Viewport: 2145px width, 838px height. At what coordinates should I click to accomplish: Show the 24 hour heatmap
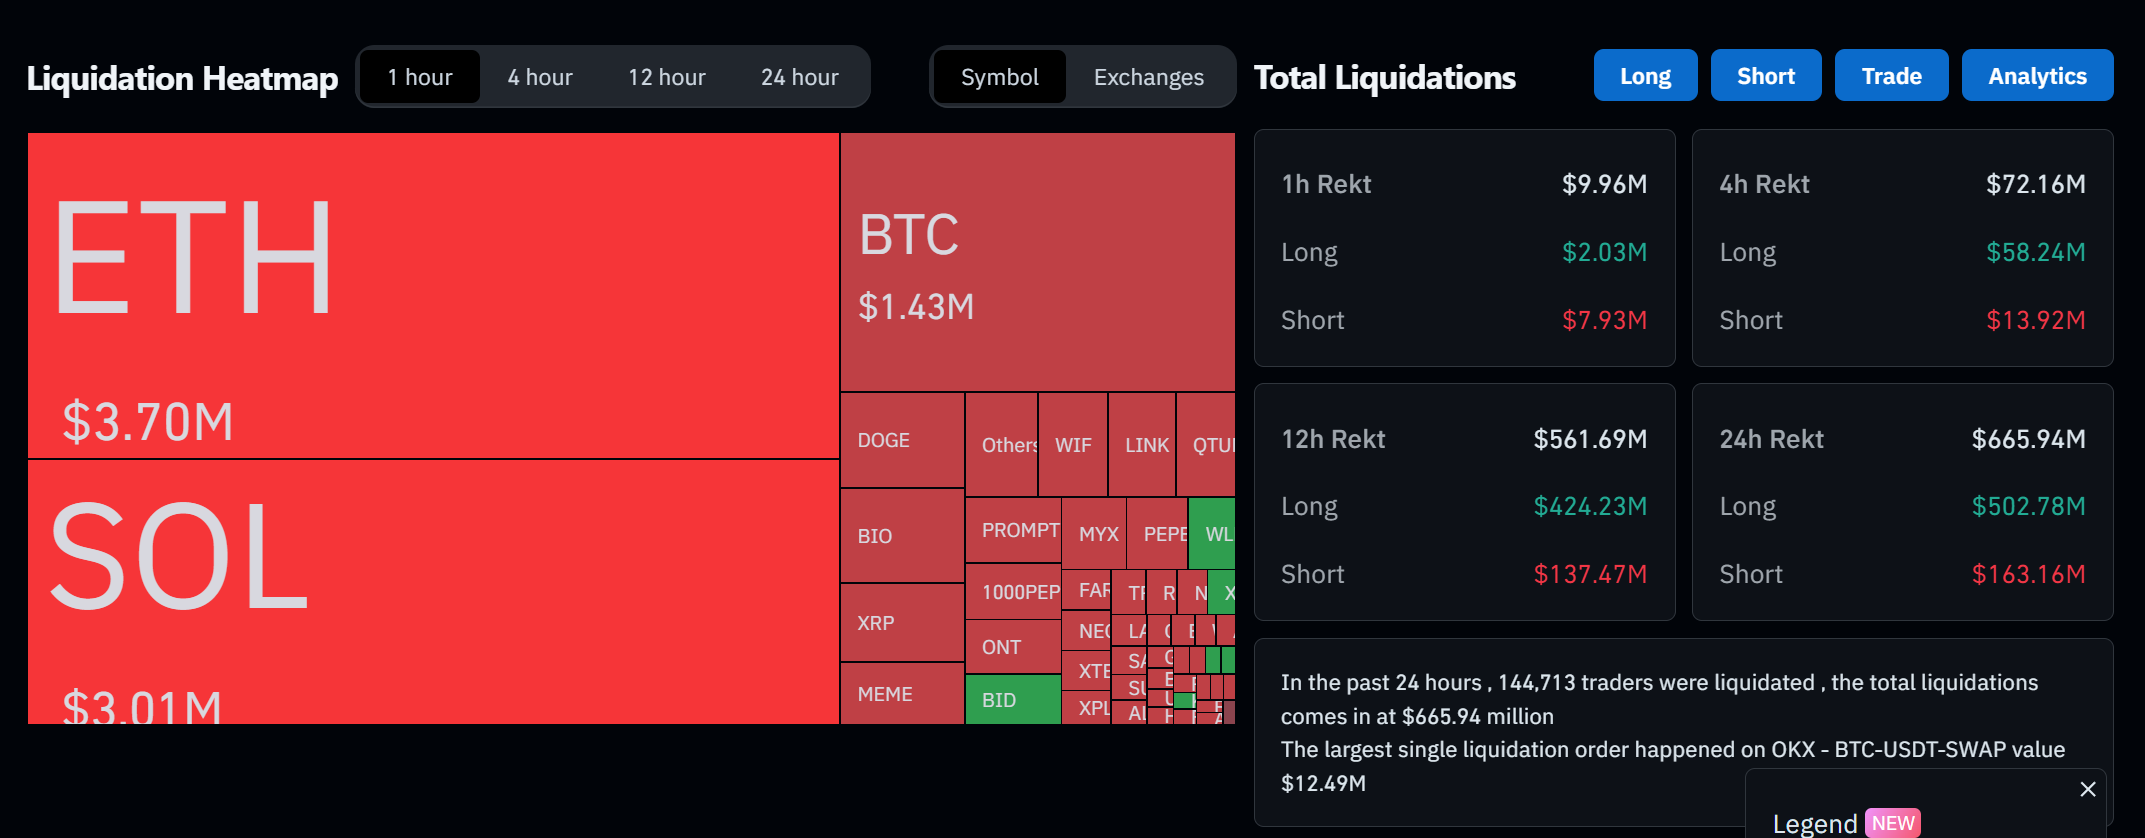(800, 77)
